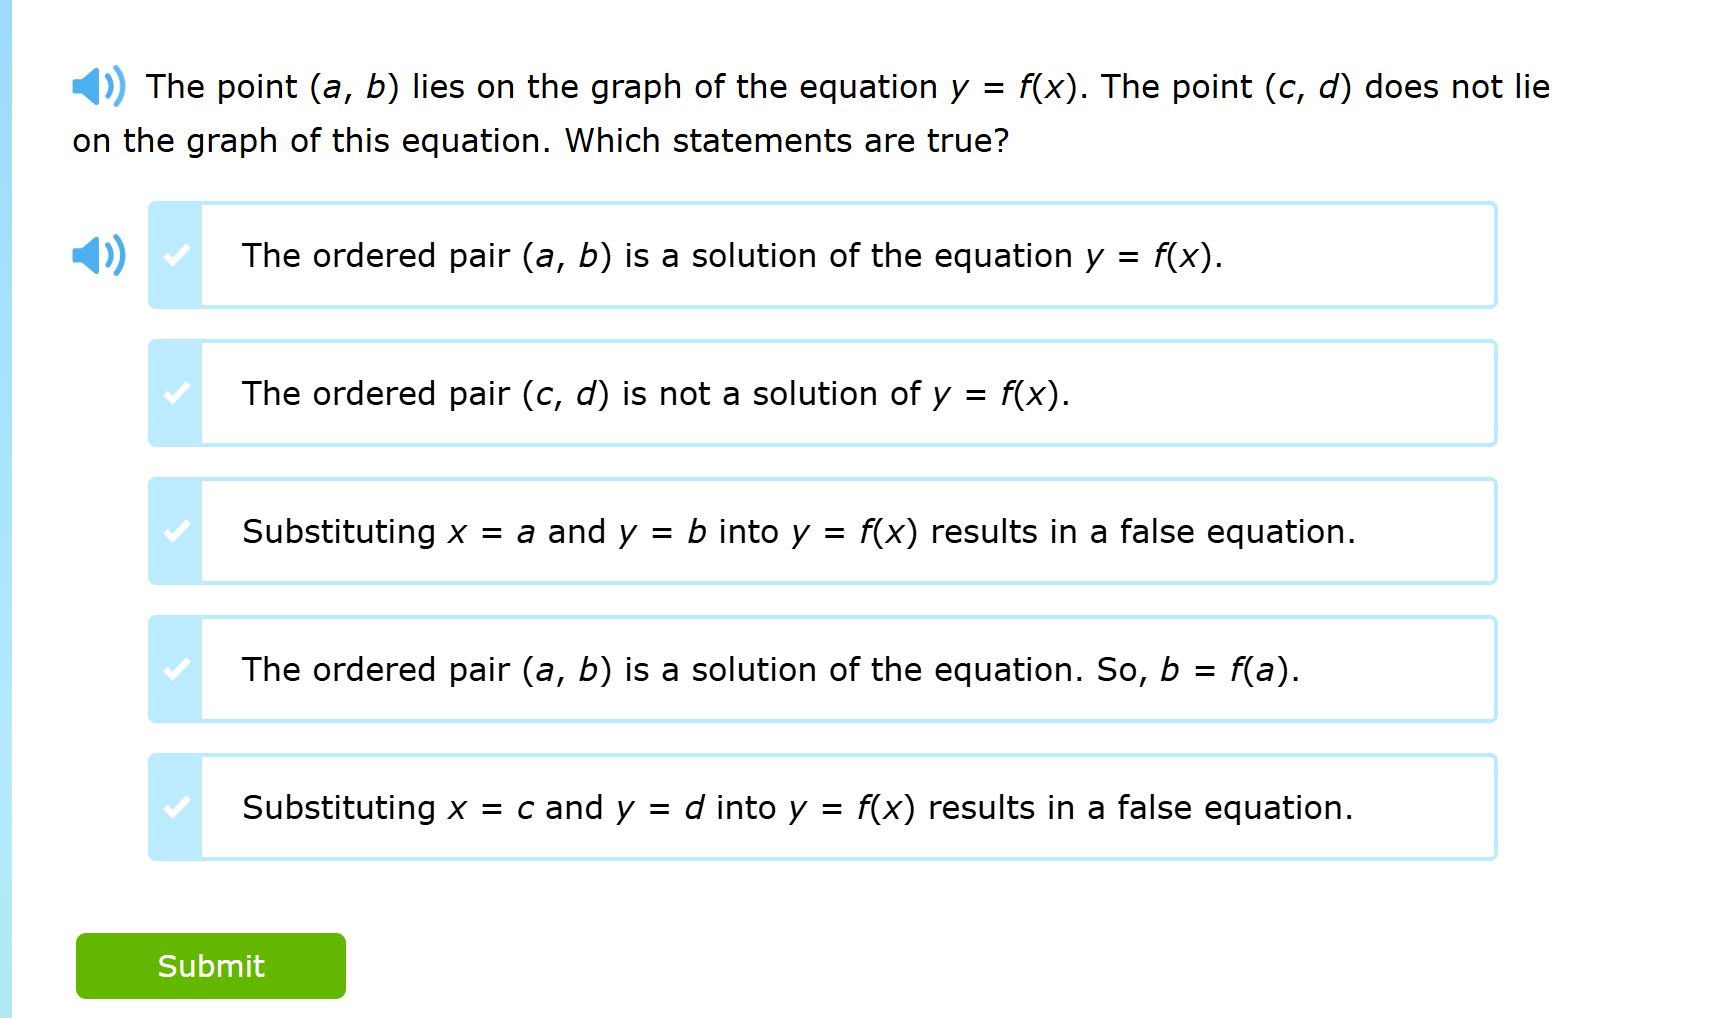
Task: Click the checkmark on the (a, b) solution statement
Action: (x=175, y=256)
